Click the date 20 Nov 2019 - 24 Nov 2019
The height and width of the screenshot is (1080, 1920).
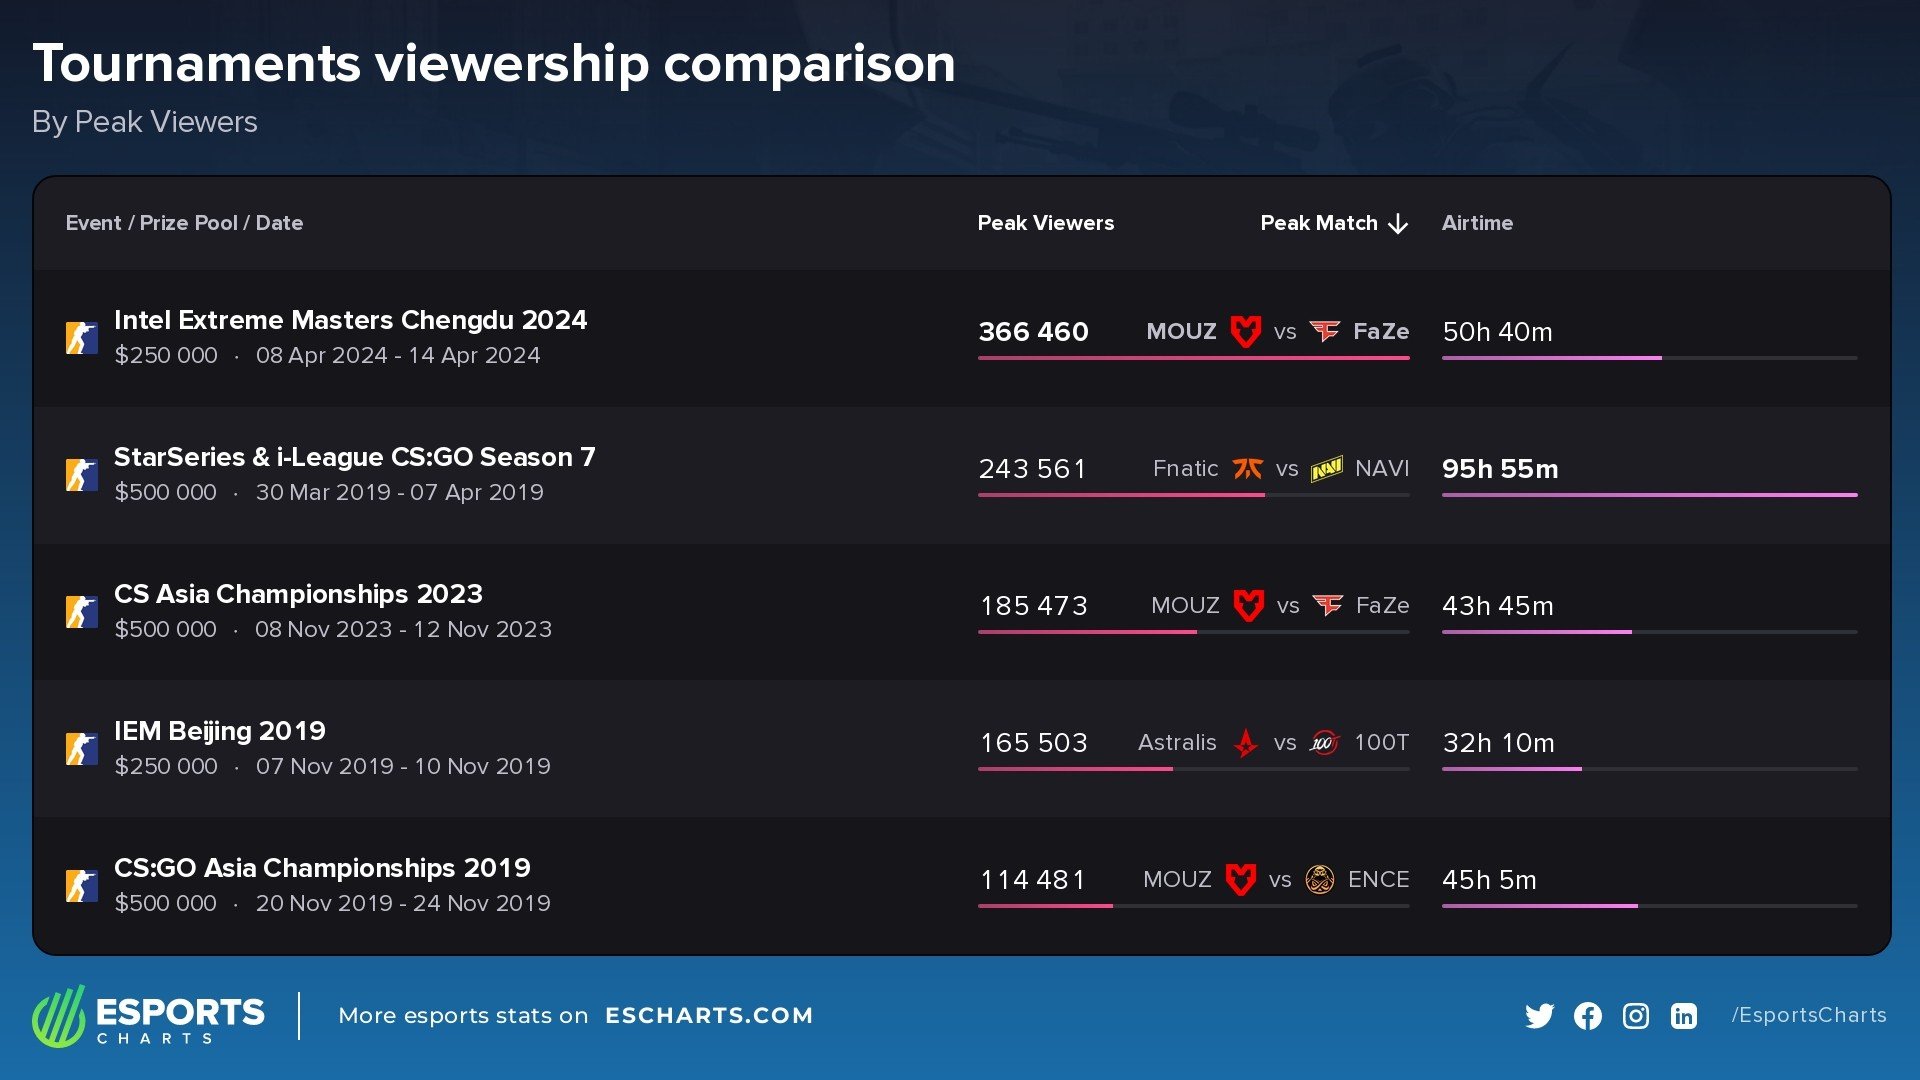[403, 904]
